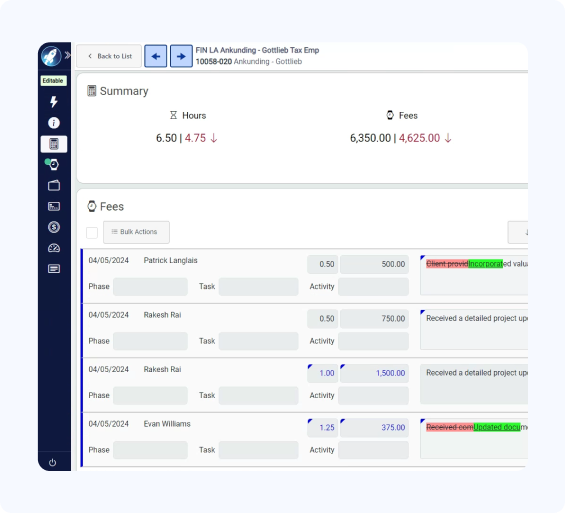Click the partially visible sort button right of Fees

coord(518,232)
